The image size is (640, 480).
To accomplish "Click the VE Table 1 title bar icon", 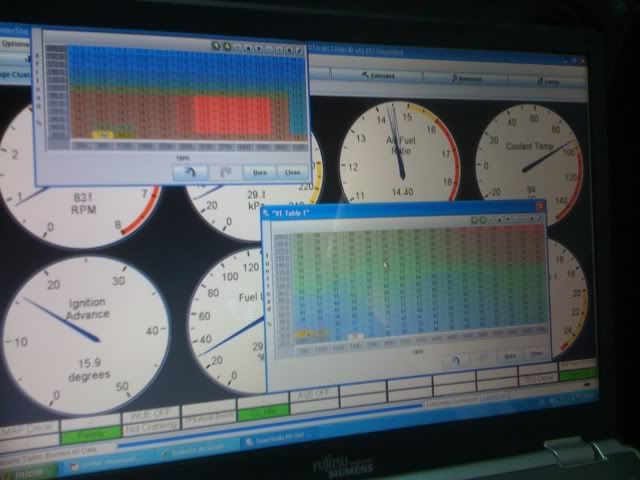I will point(266,212).
